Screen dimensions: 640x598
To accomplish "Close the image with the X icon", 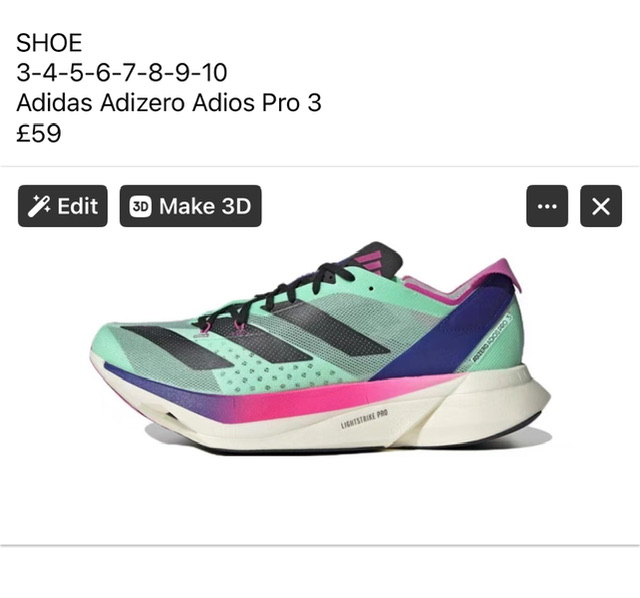I will (600, 206).
